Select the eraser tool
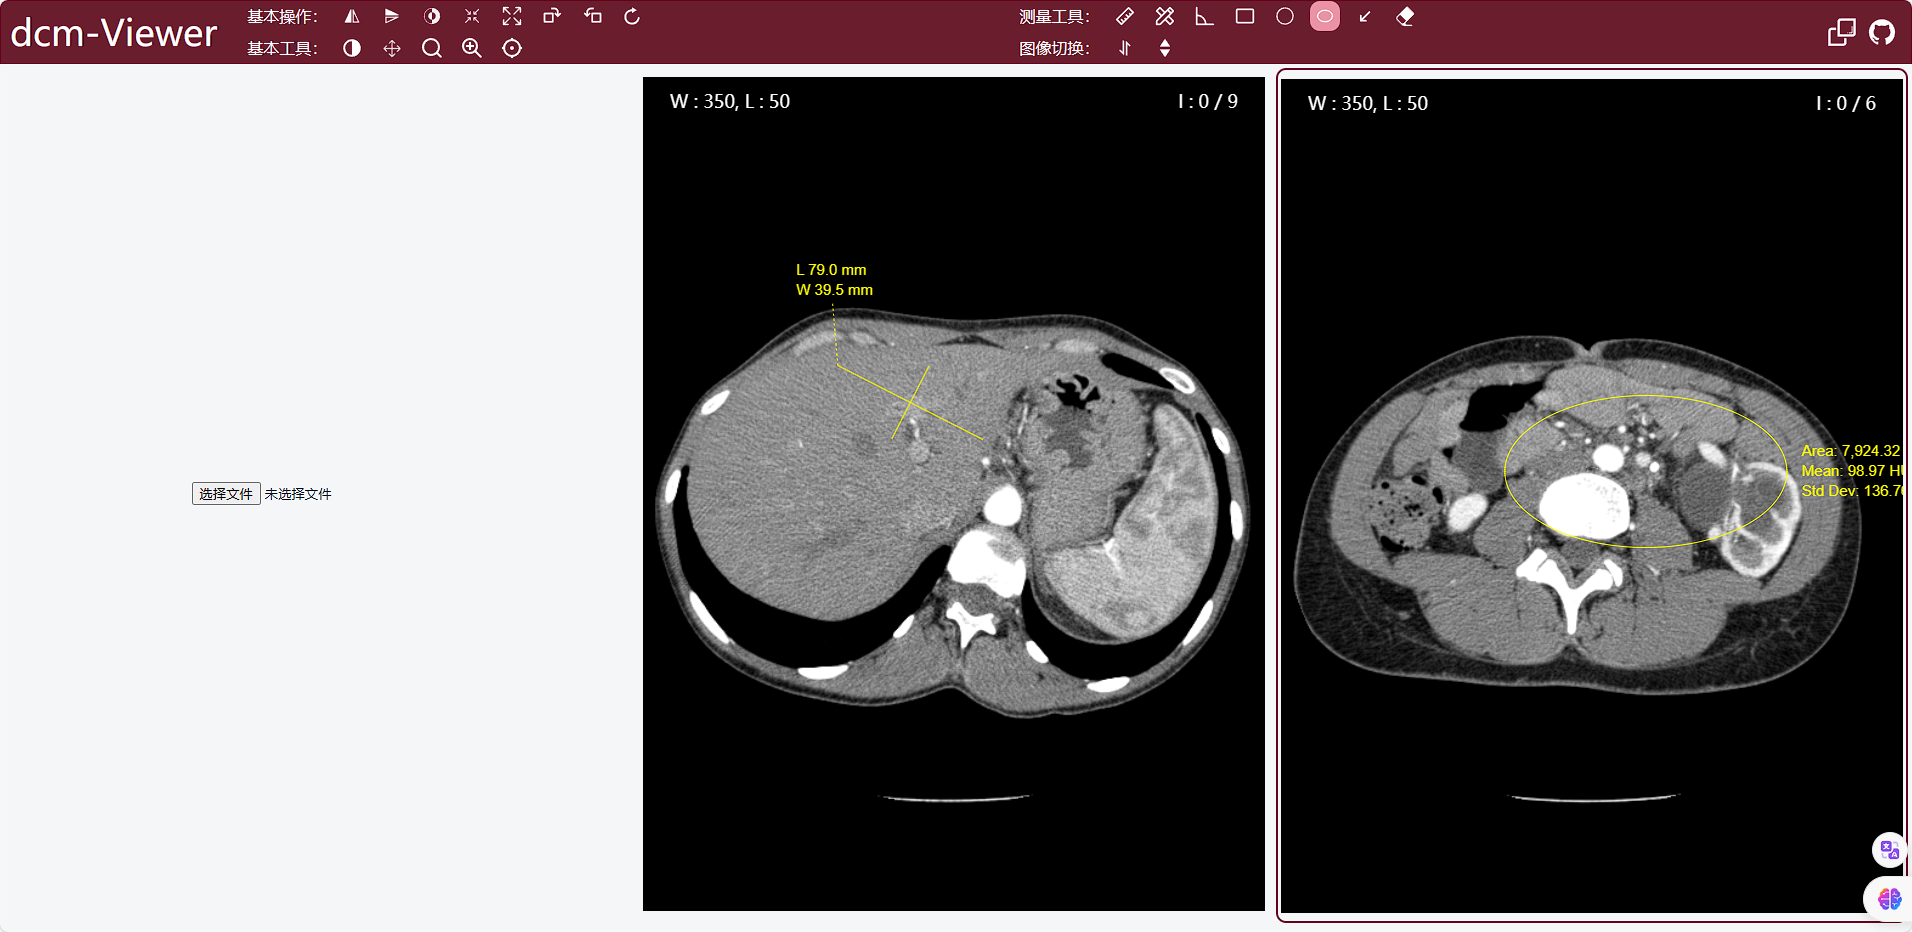1912x932 pixels. 1405,16
